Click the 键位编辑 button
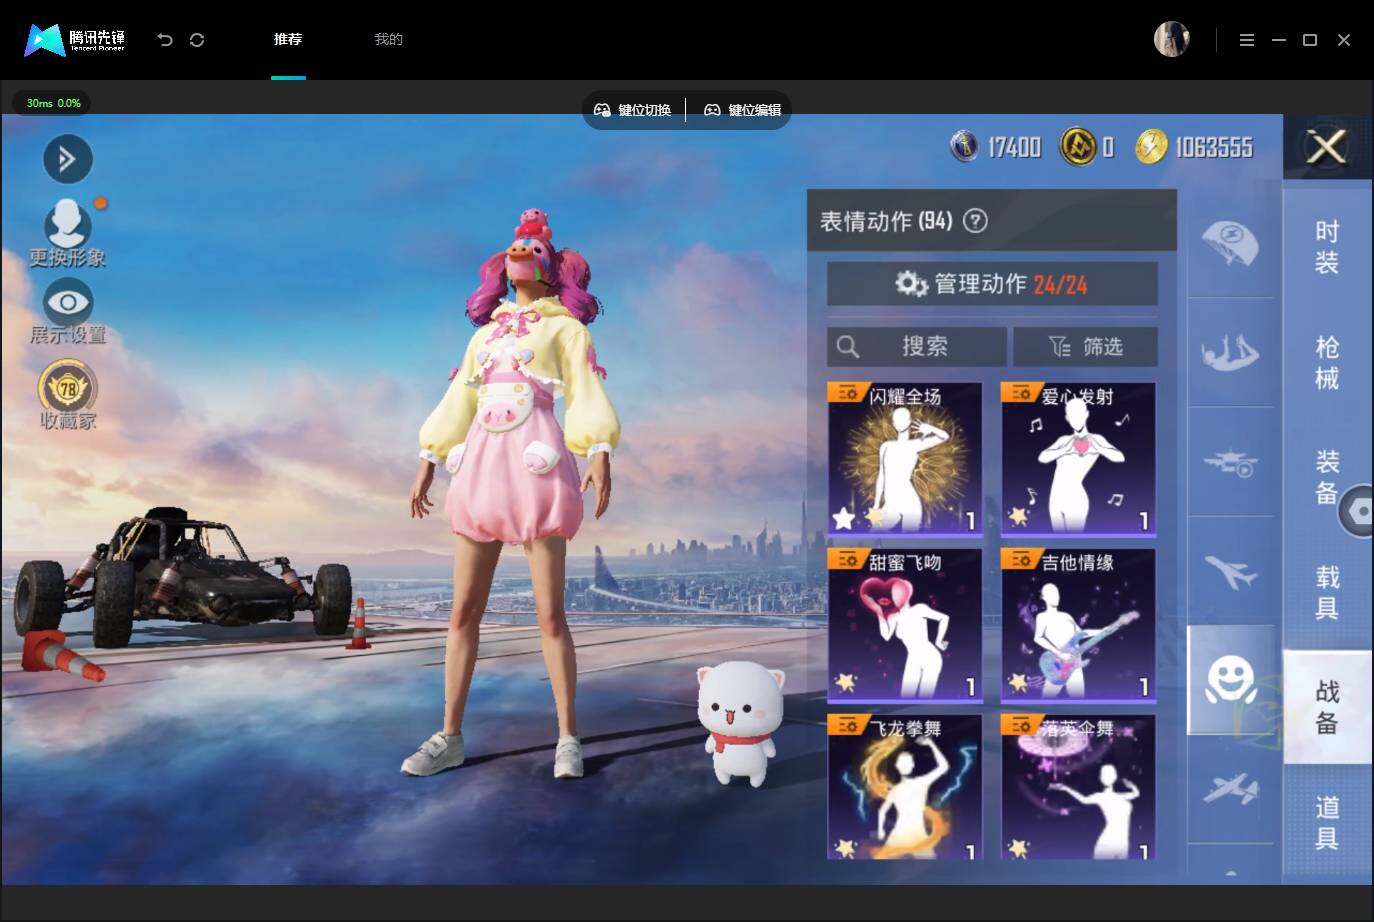 tap(743, 110)
